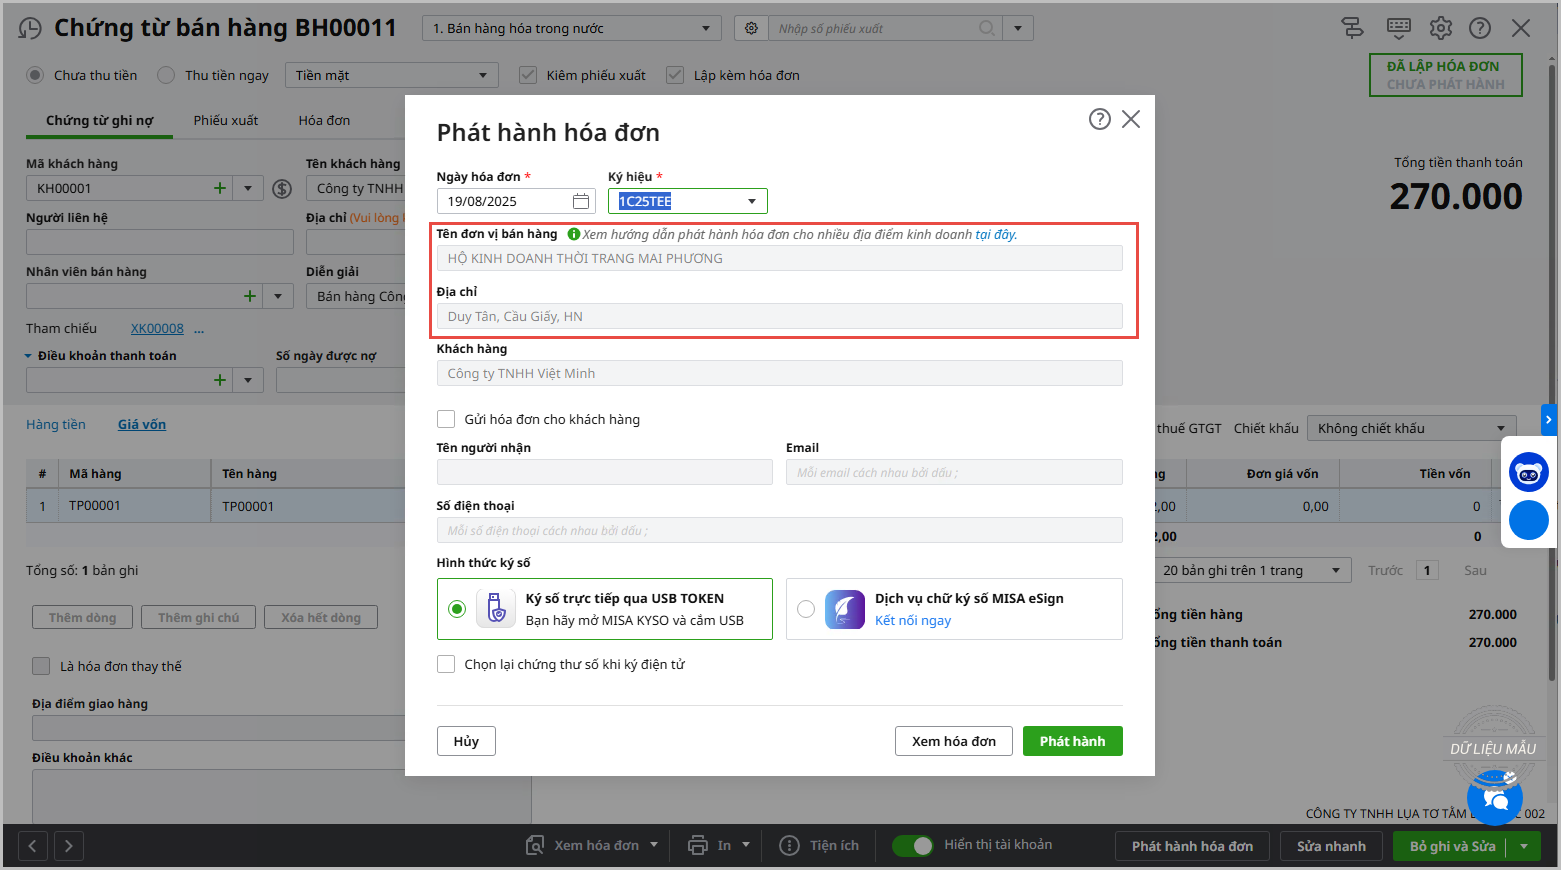
Task: Click the history icon beside the voucher title
Action: point(30,29)
